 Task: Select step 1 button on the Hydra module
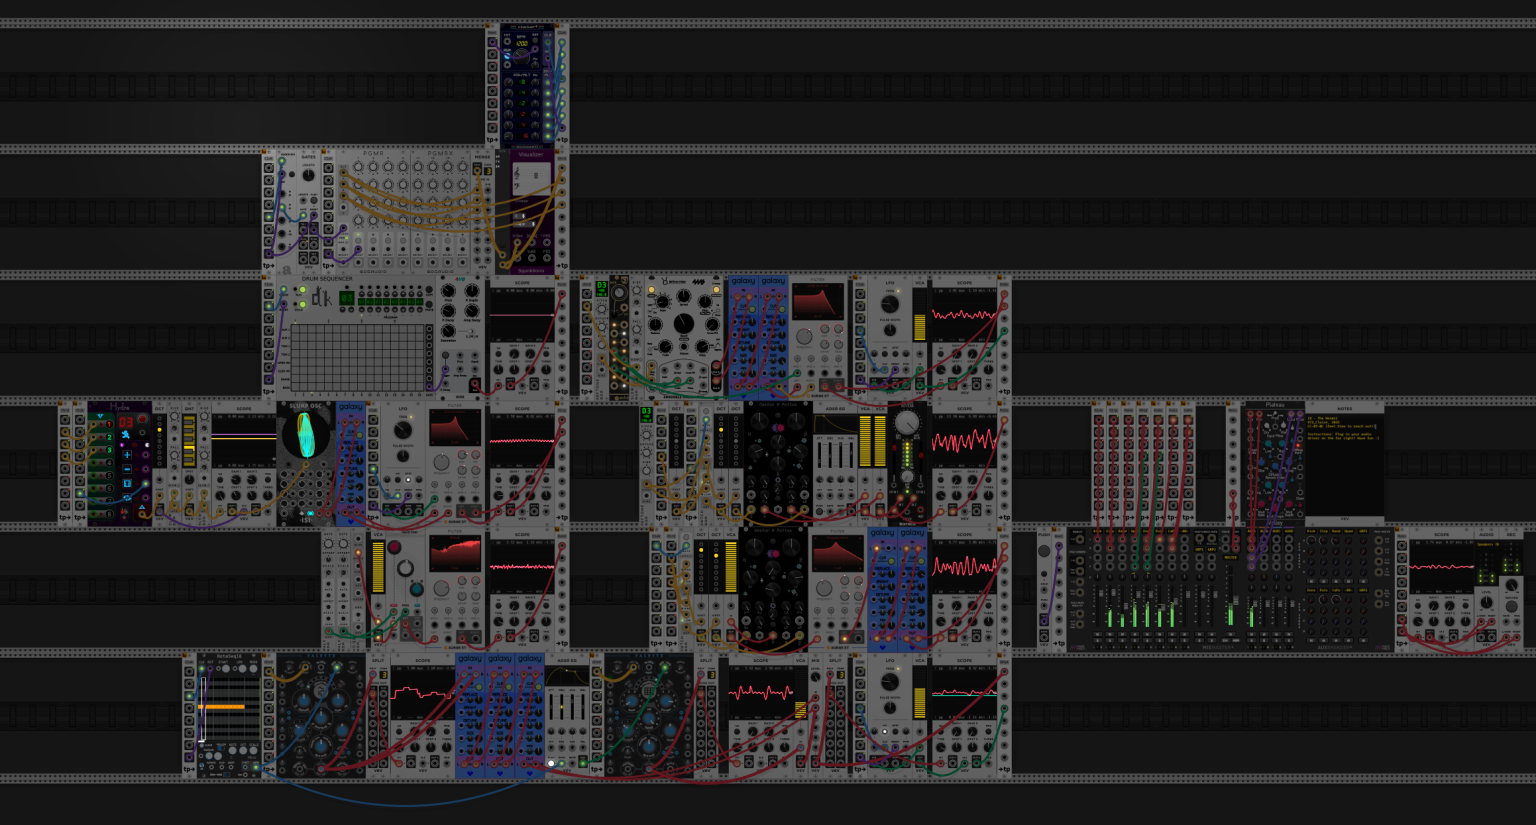tap(110, 424)
